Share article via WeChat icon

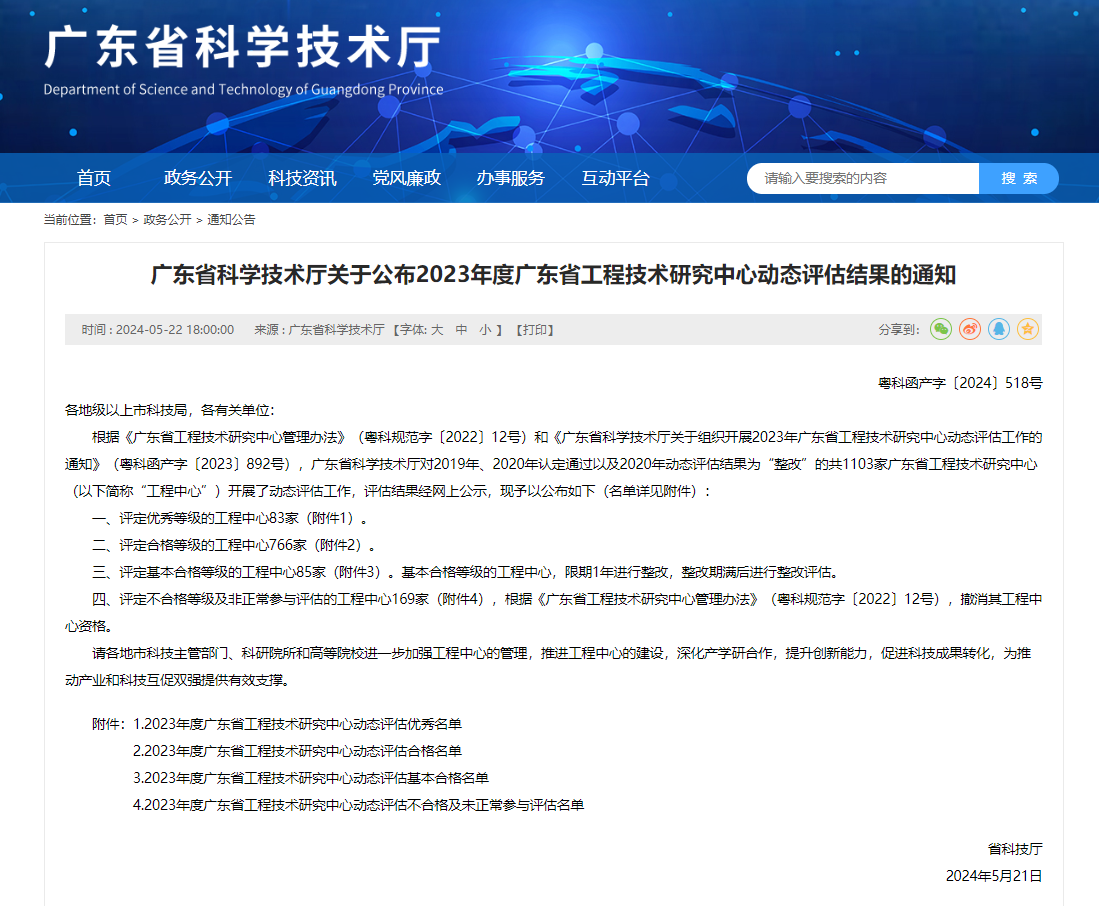(941, 329)
